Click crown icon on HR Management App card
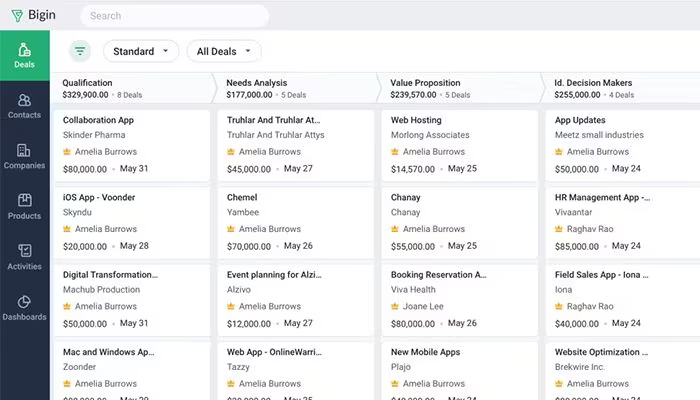This screenshot has height=400, width=700. pos(558,229)
